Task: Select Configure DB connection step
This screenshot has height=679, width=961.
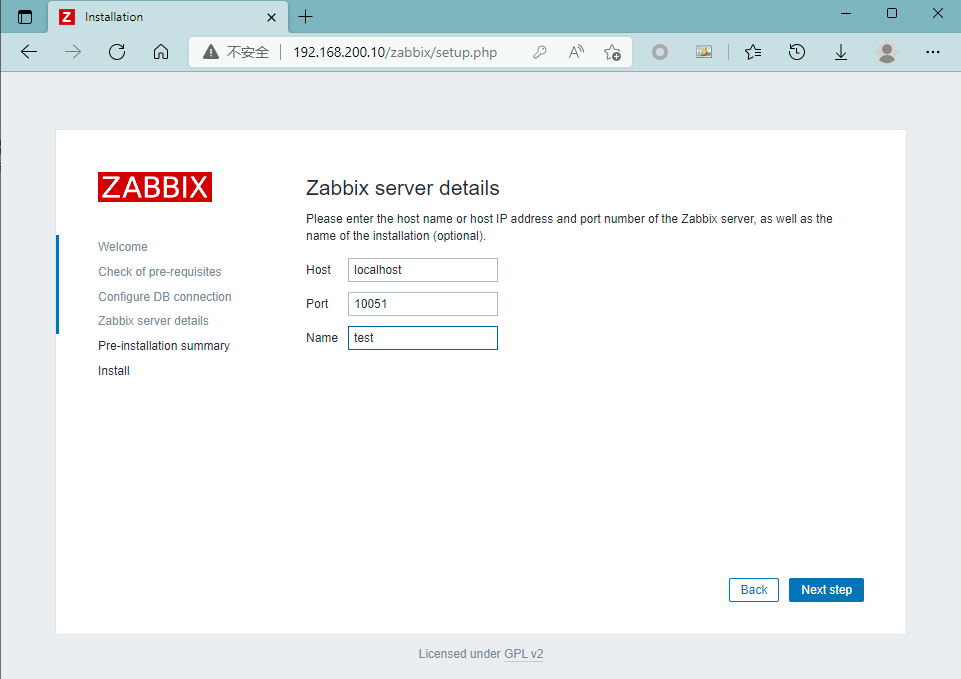Action: click(165, 297)
